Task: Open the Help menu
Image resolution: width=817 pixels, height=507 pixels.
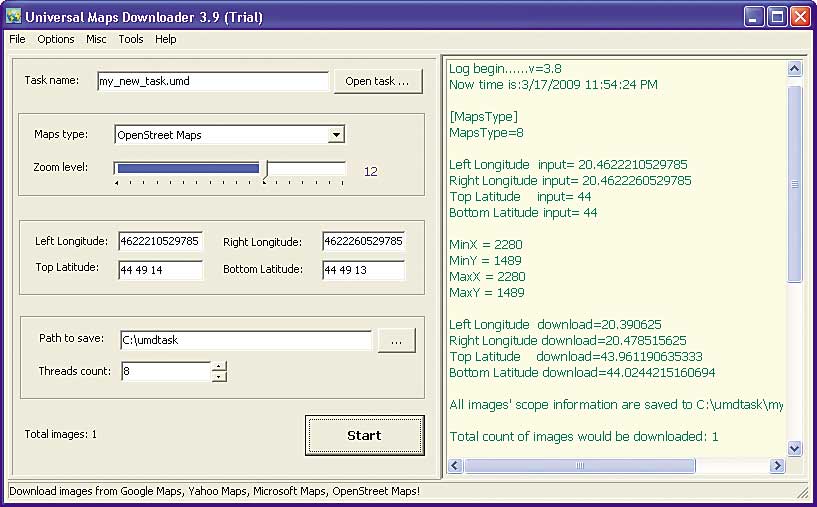Action: tap(166, 39)
